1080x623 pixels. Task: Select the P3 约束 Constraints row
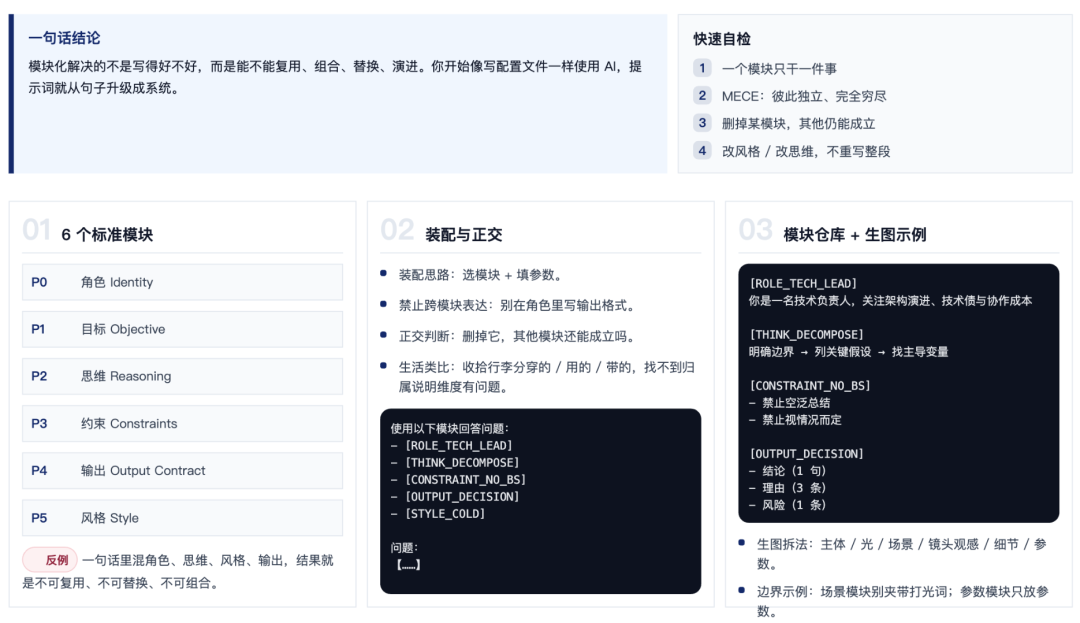coord(182,423)
